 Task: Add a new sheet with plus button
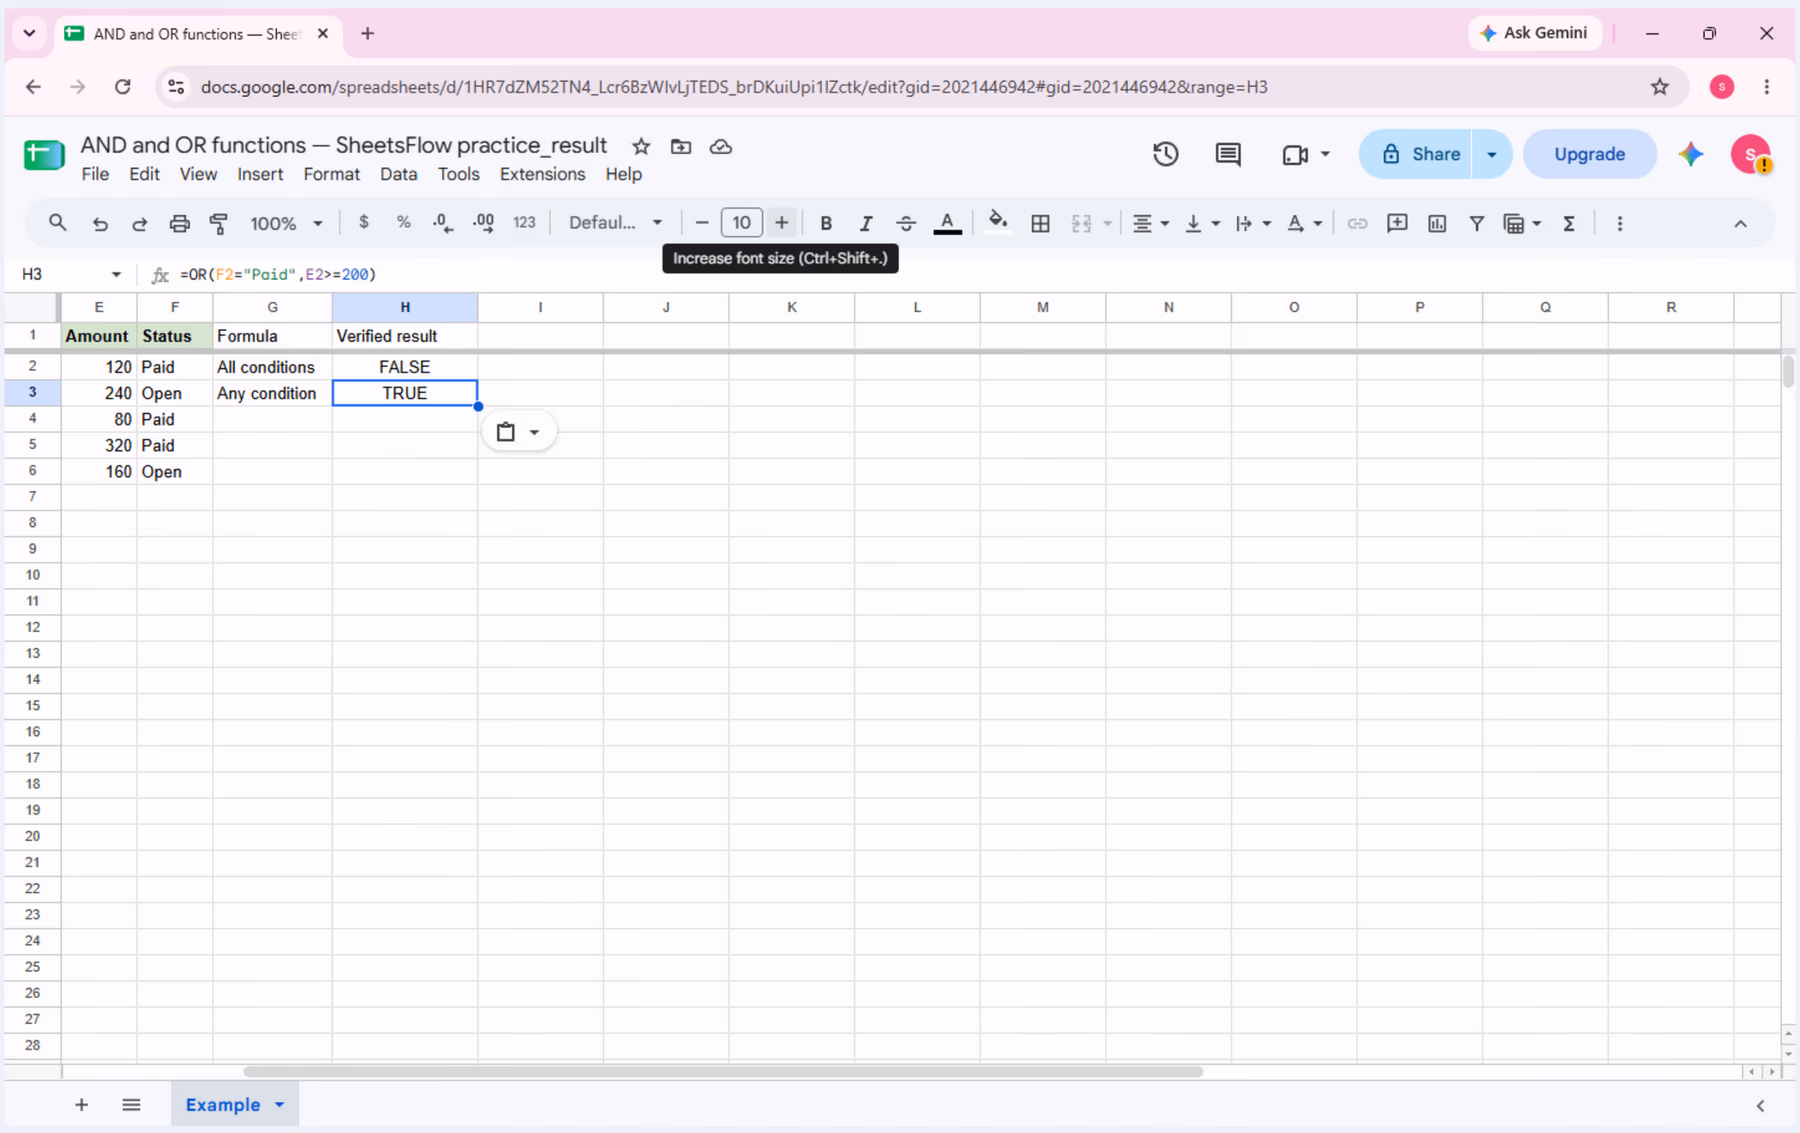click(x=82, y=1104)
